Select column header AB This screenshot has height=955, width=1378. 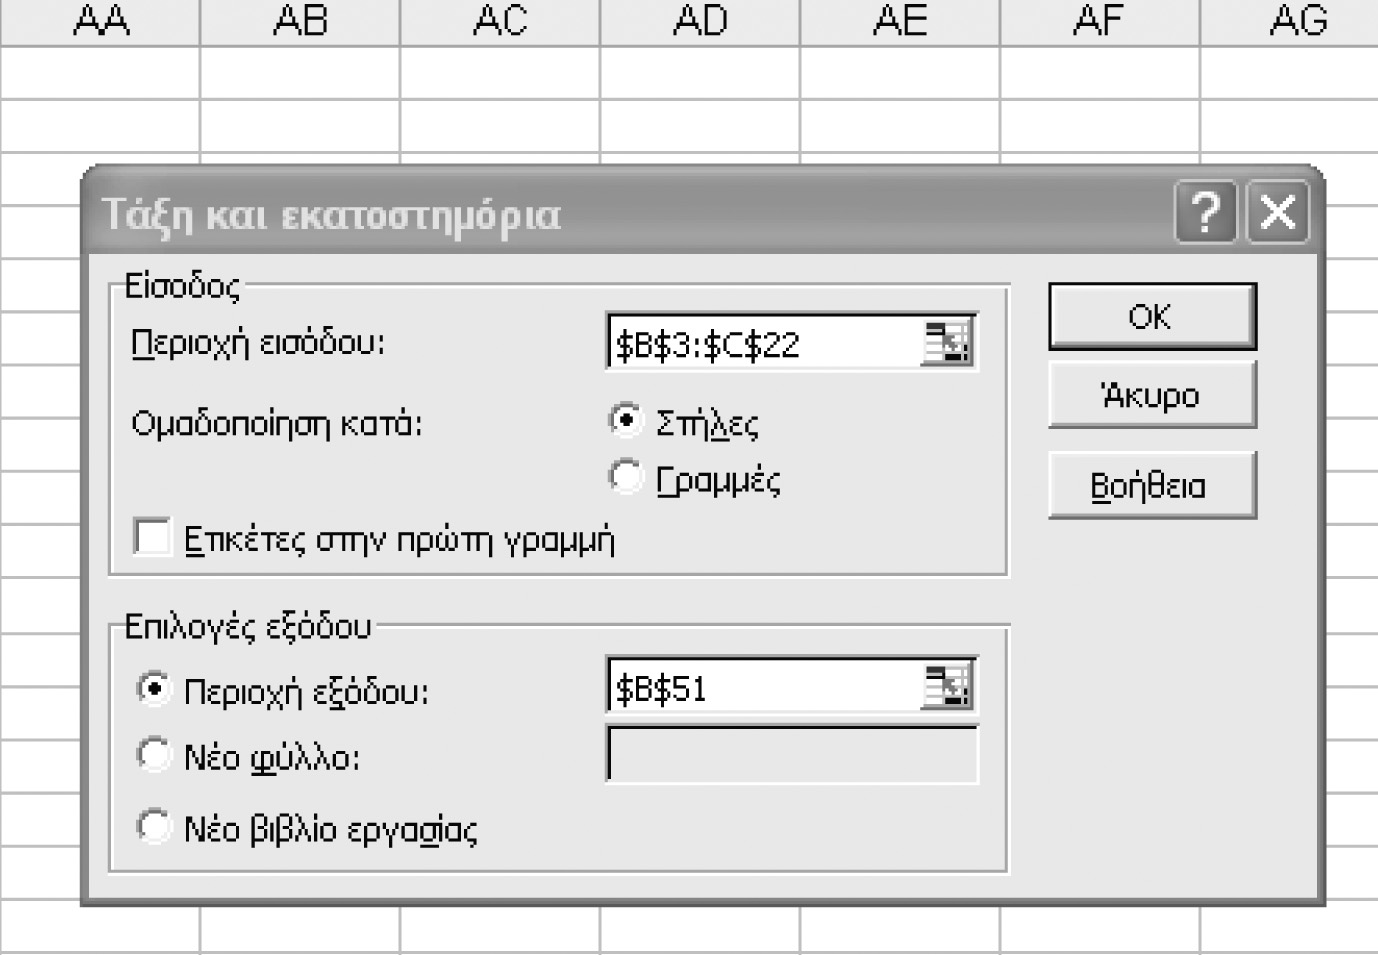pos(300,21)
